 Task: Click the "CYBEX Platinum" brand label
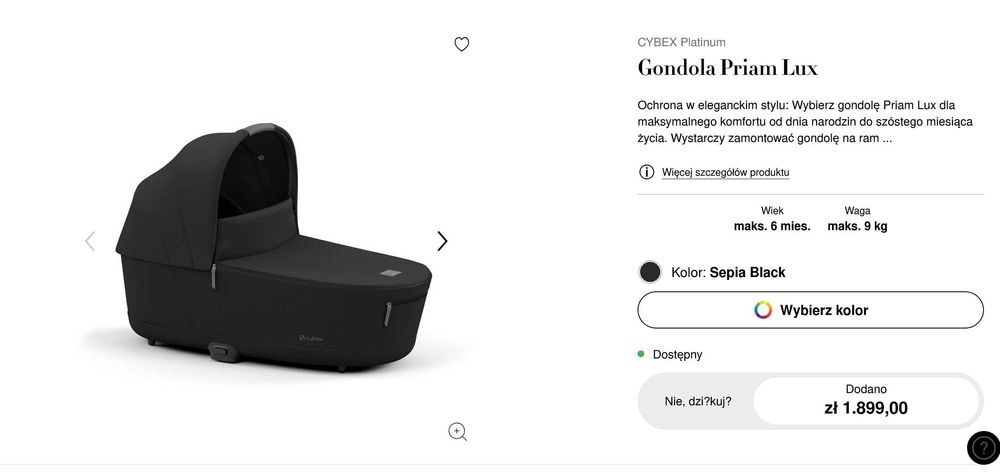point(681,42)
